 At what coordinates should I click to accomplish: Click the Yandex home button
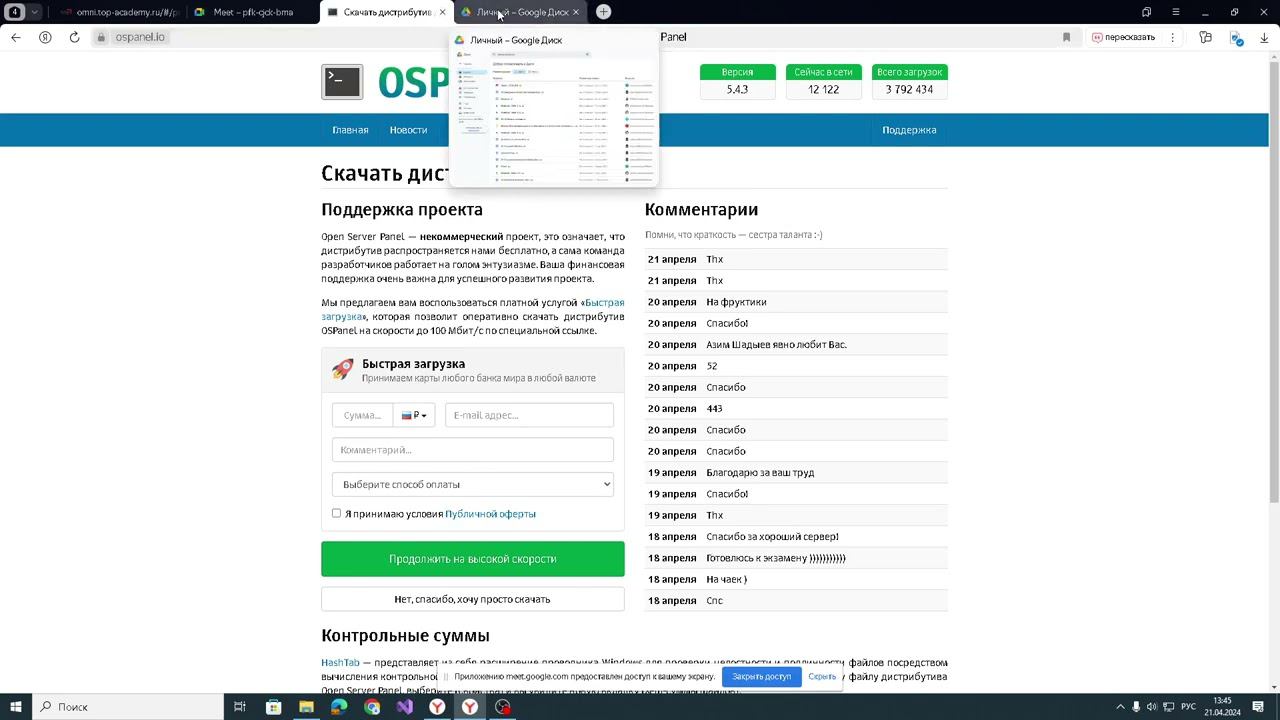click(45, 37)
